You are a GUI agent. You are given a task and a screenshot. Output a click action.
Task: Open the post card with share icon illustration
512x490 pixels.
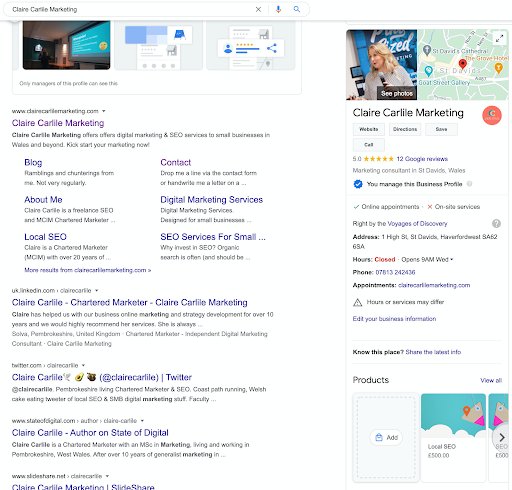click(x=251, y=45)
